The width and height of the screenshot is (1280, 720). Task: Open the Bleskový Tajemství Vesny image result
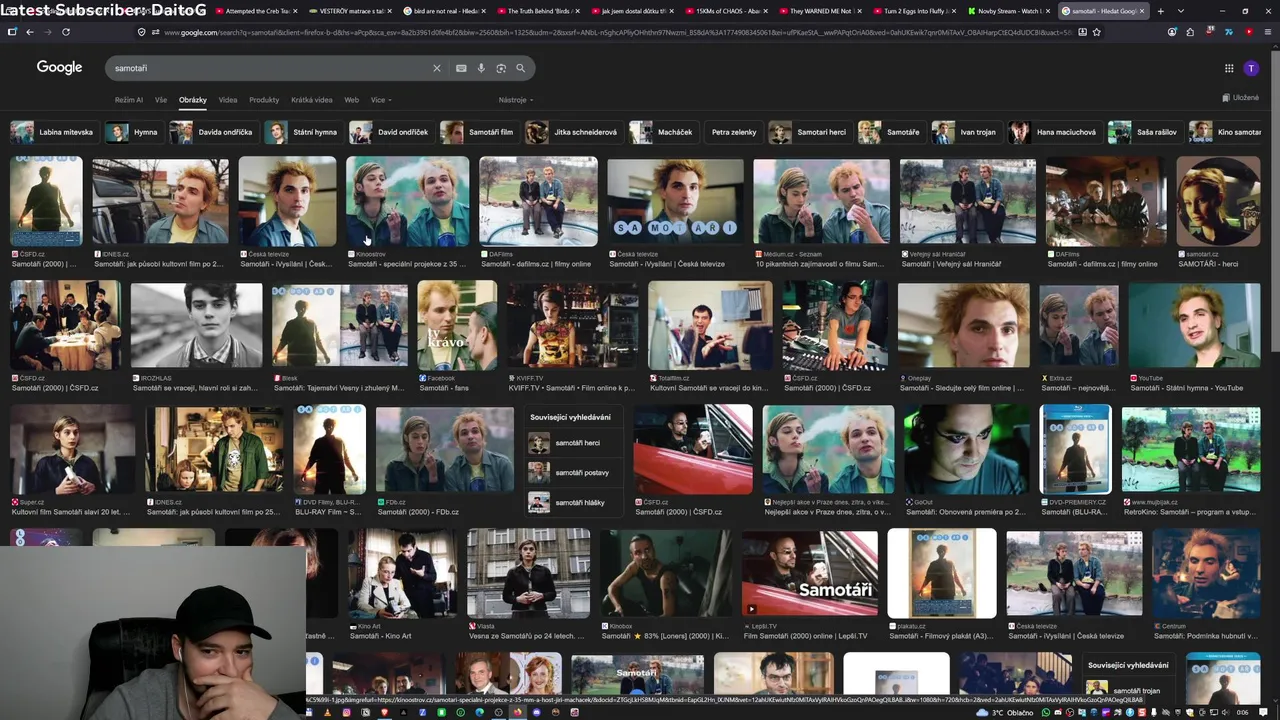[339, 326]
